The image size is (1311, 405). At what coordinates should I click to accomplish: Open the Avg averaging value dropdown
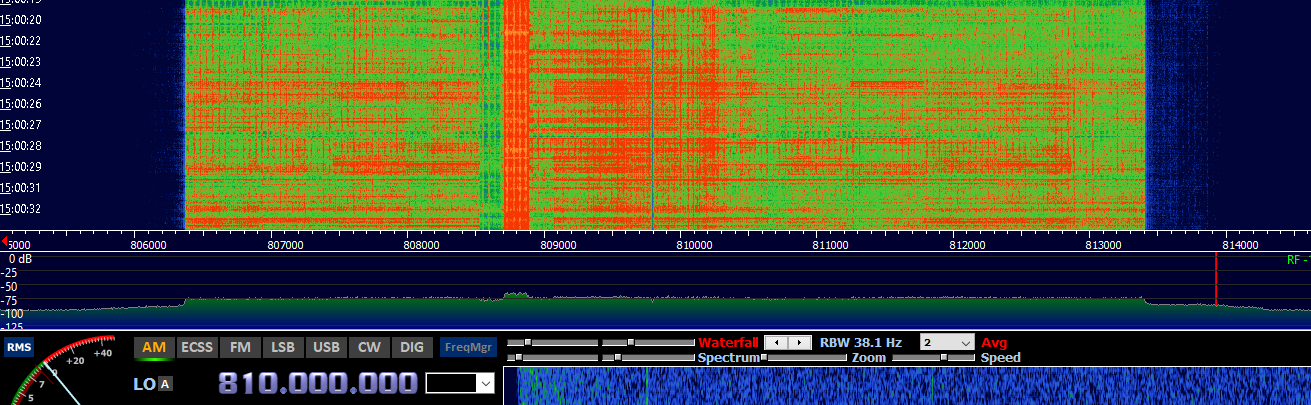(947, 342)
